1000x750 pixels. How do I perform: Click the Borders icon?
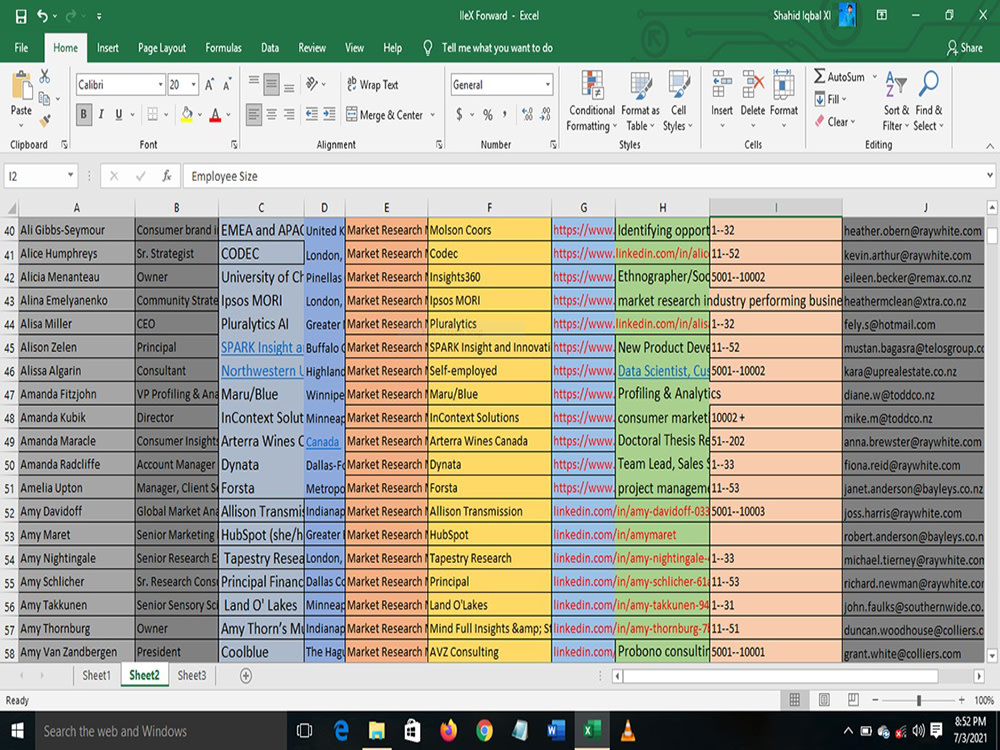152,114
